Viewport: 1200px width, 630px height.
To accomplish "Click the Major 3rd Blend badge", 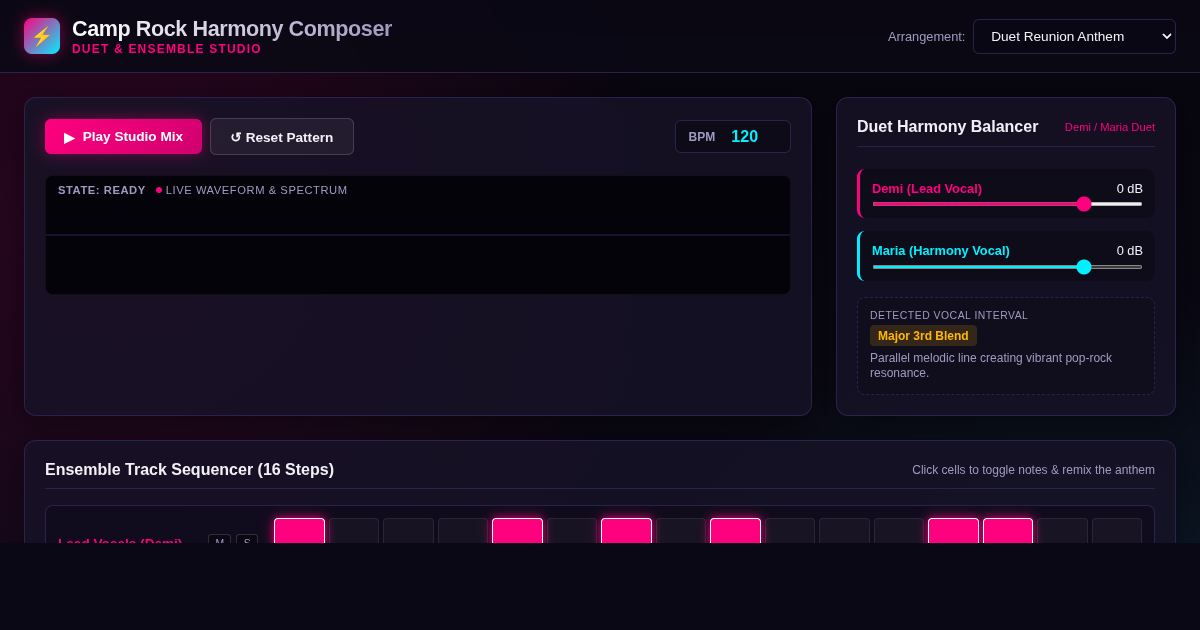I will [923, 336].
